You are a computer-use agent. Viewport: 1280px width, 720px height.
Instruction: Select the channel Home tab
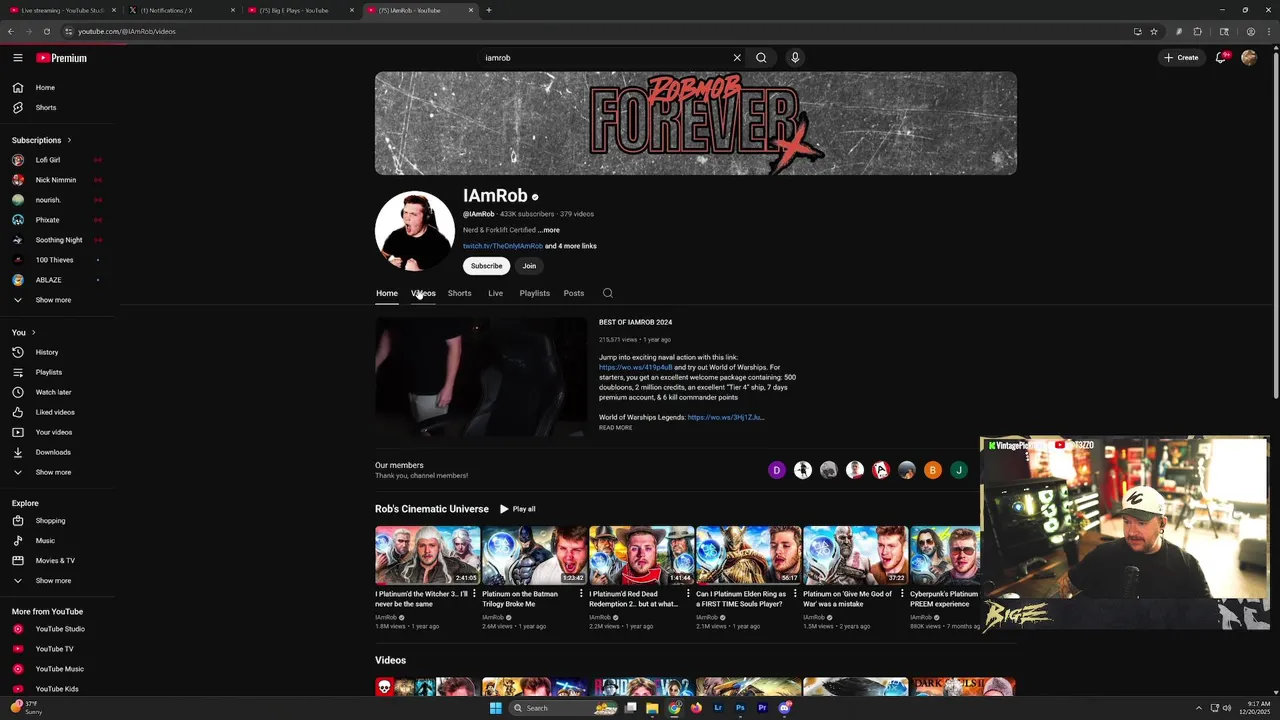(x=387, y=293)
